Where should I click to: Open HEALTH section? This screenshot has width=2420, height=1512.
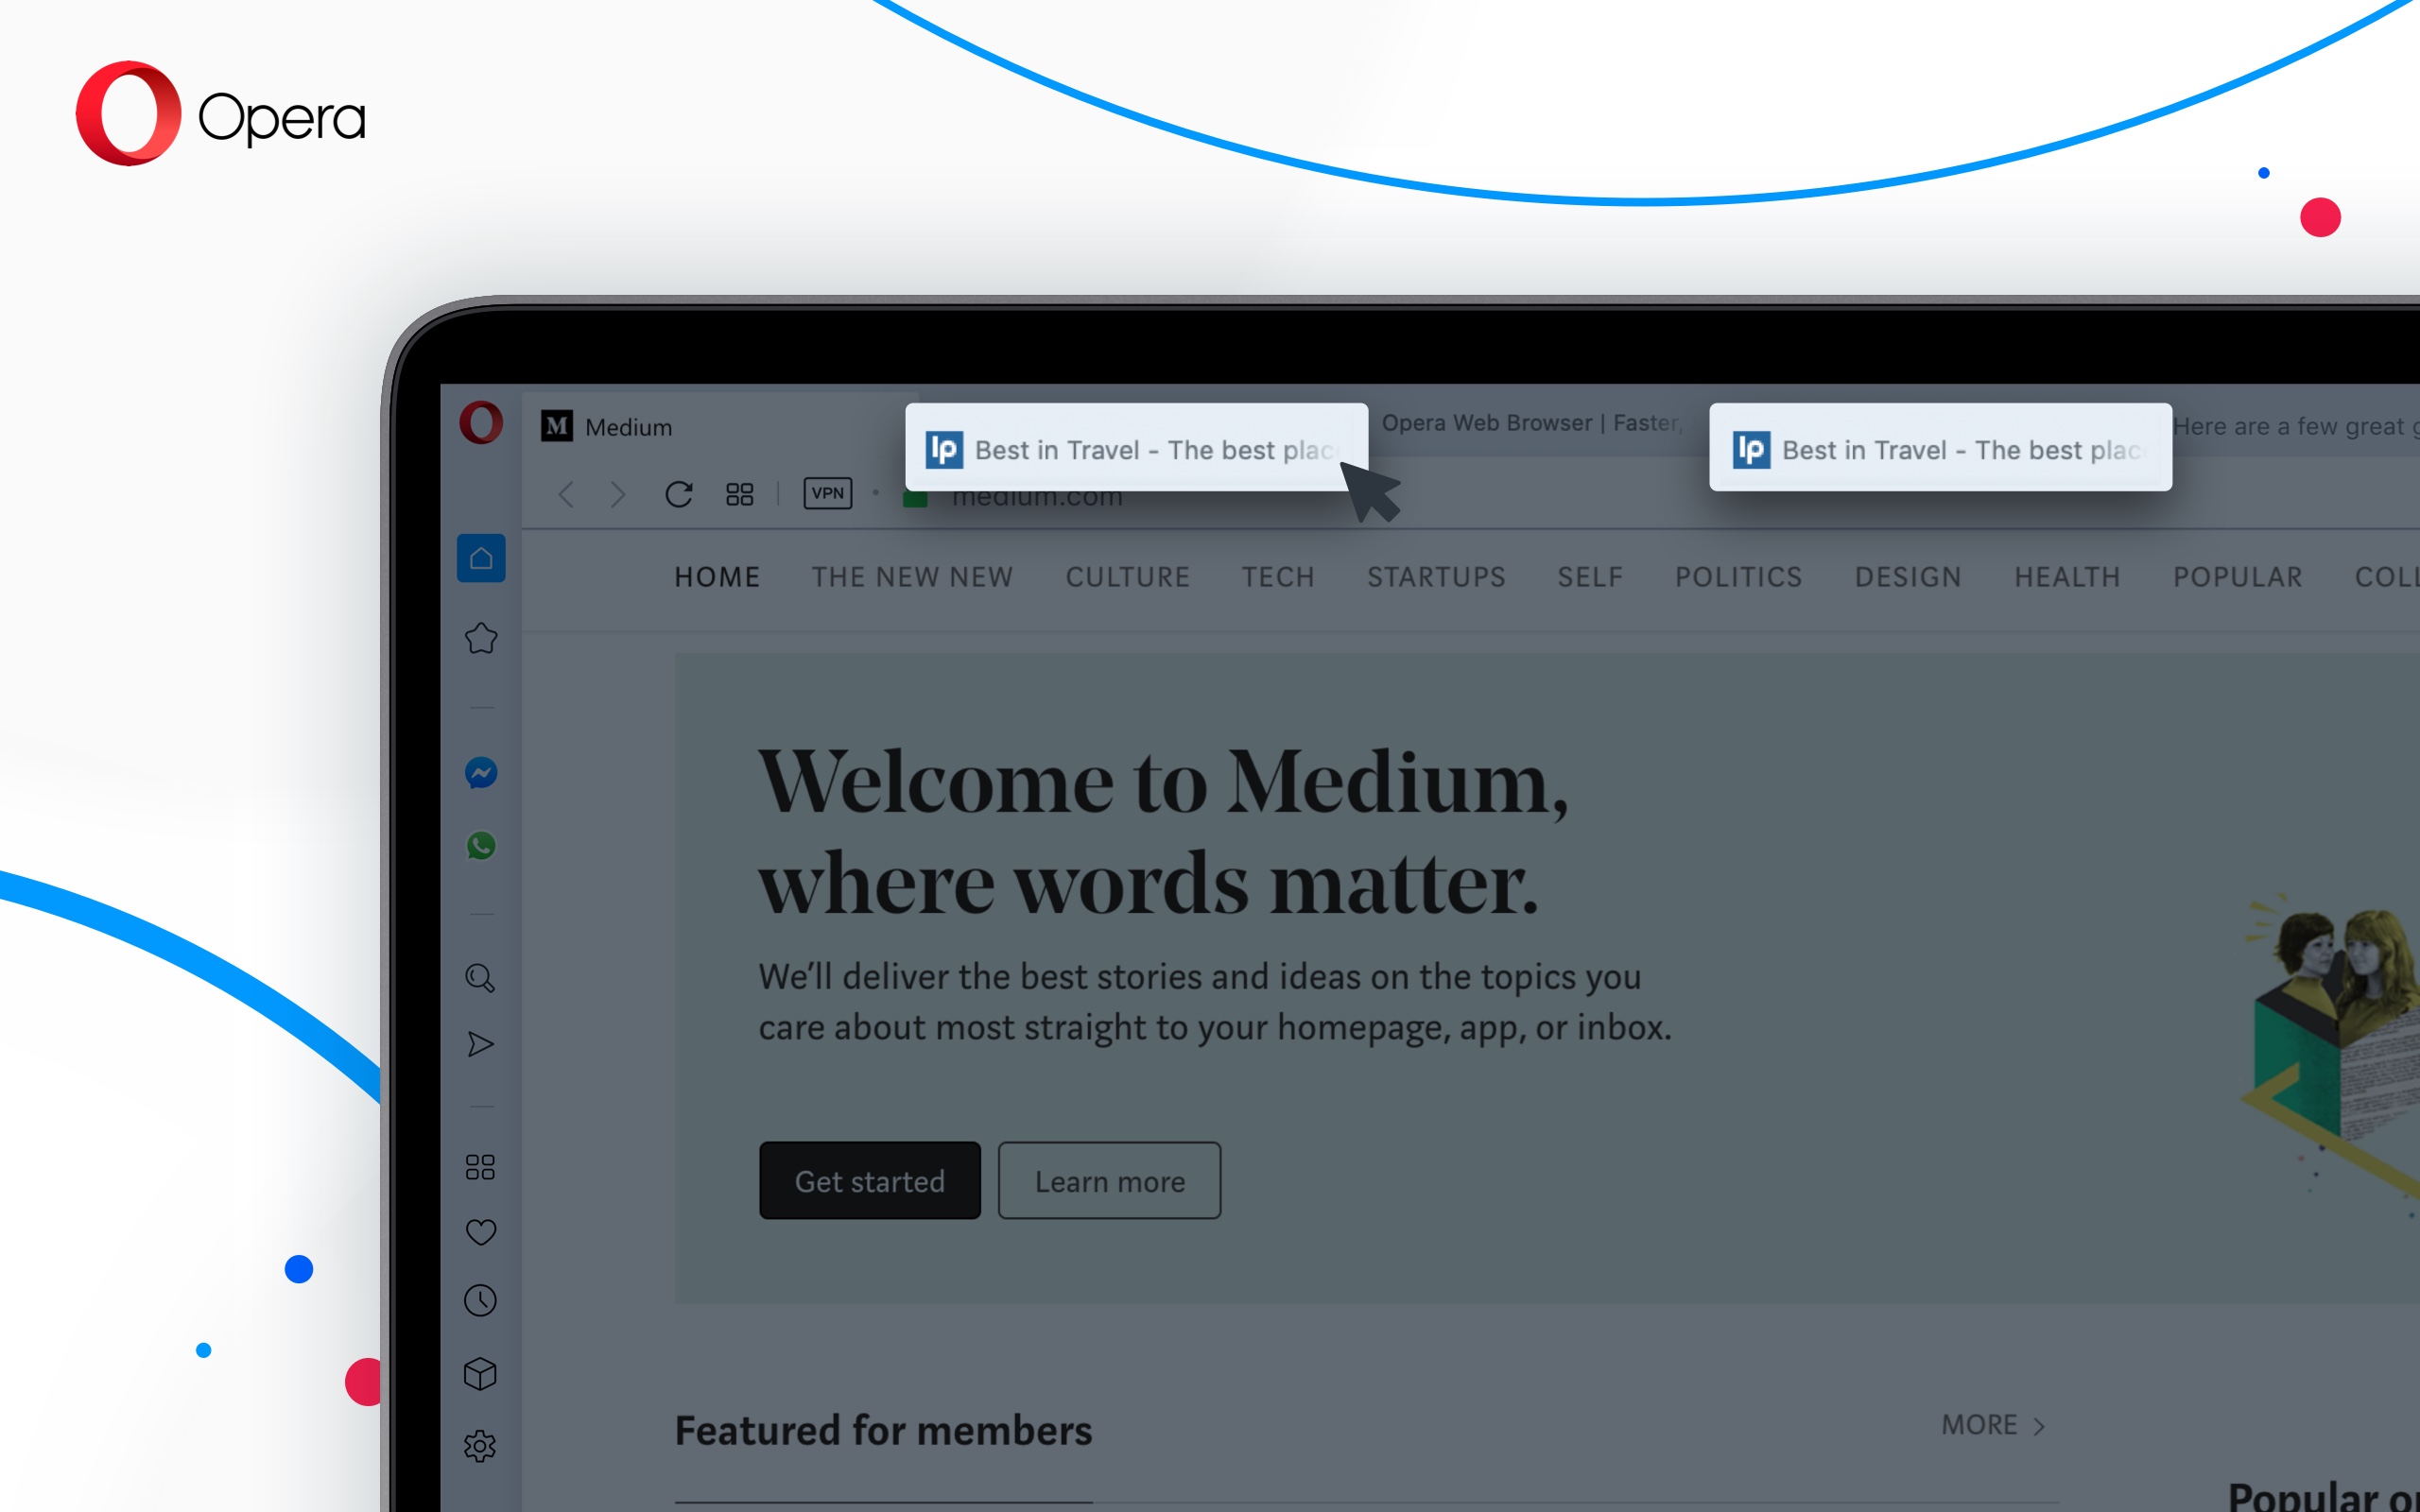(x=2067, y=577)
